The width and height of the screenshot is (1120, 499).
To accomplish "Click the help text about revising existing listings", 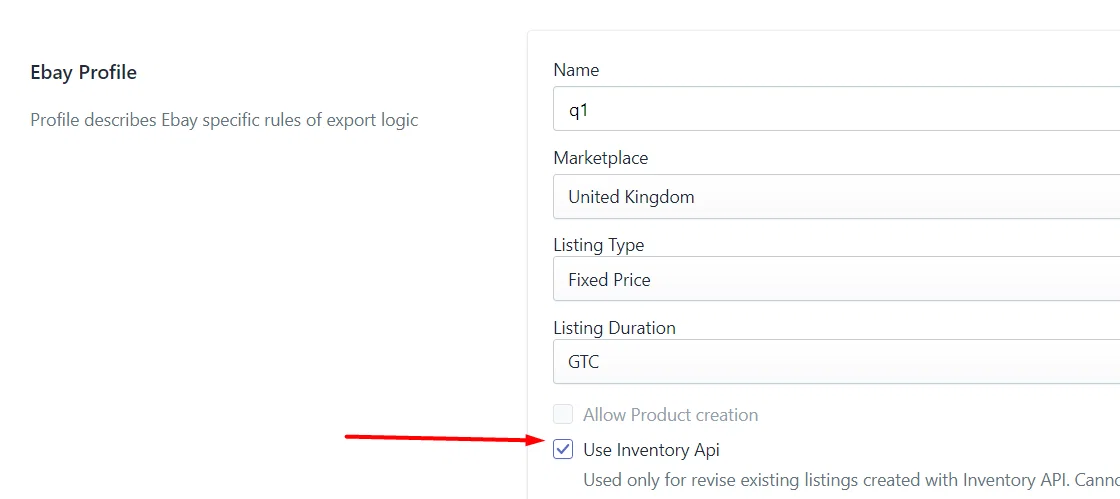I will click(851, 479).
